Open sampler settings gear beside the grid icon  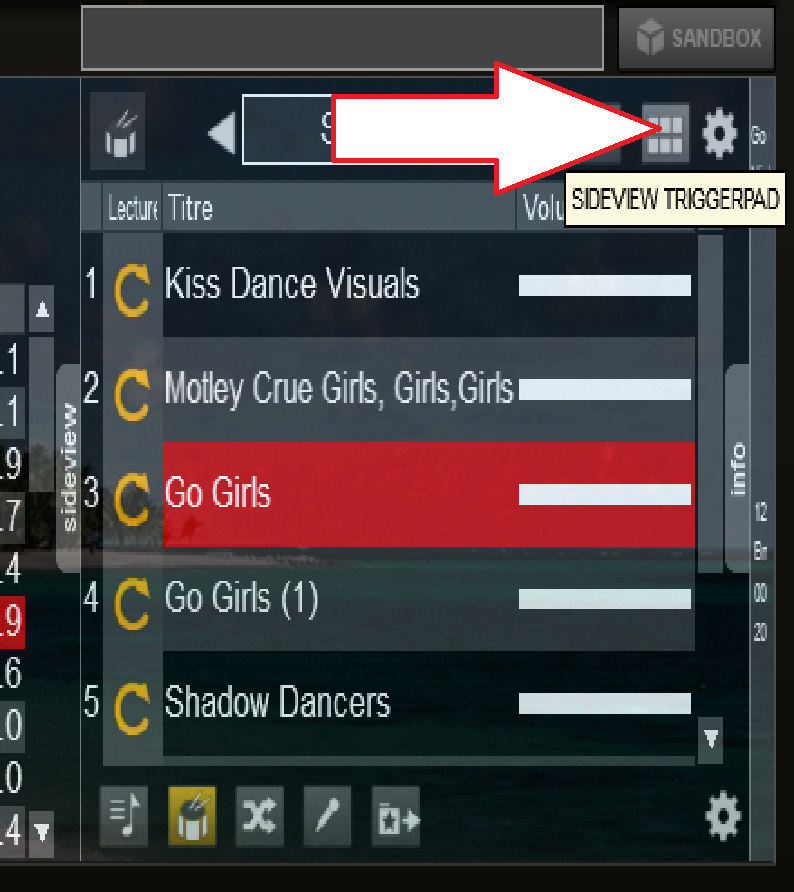(719, 133)
